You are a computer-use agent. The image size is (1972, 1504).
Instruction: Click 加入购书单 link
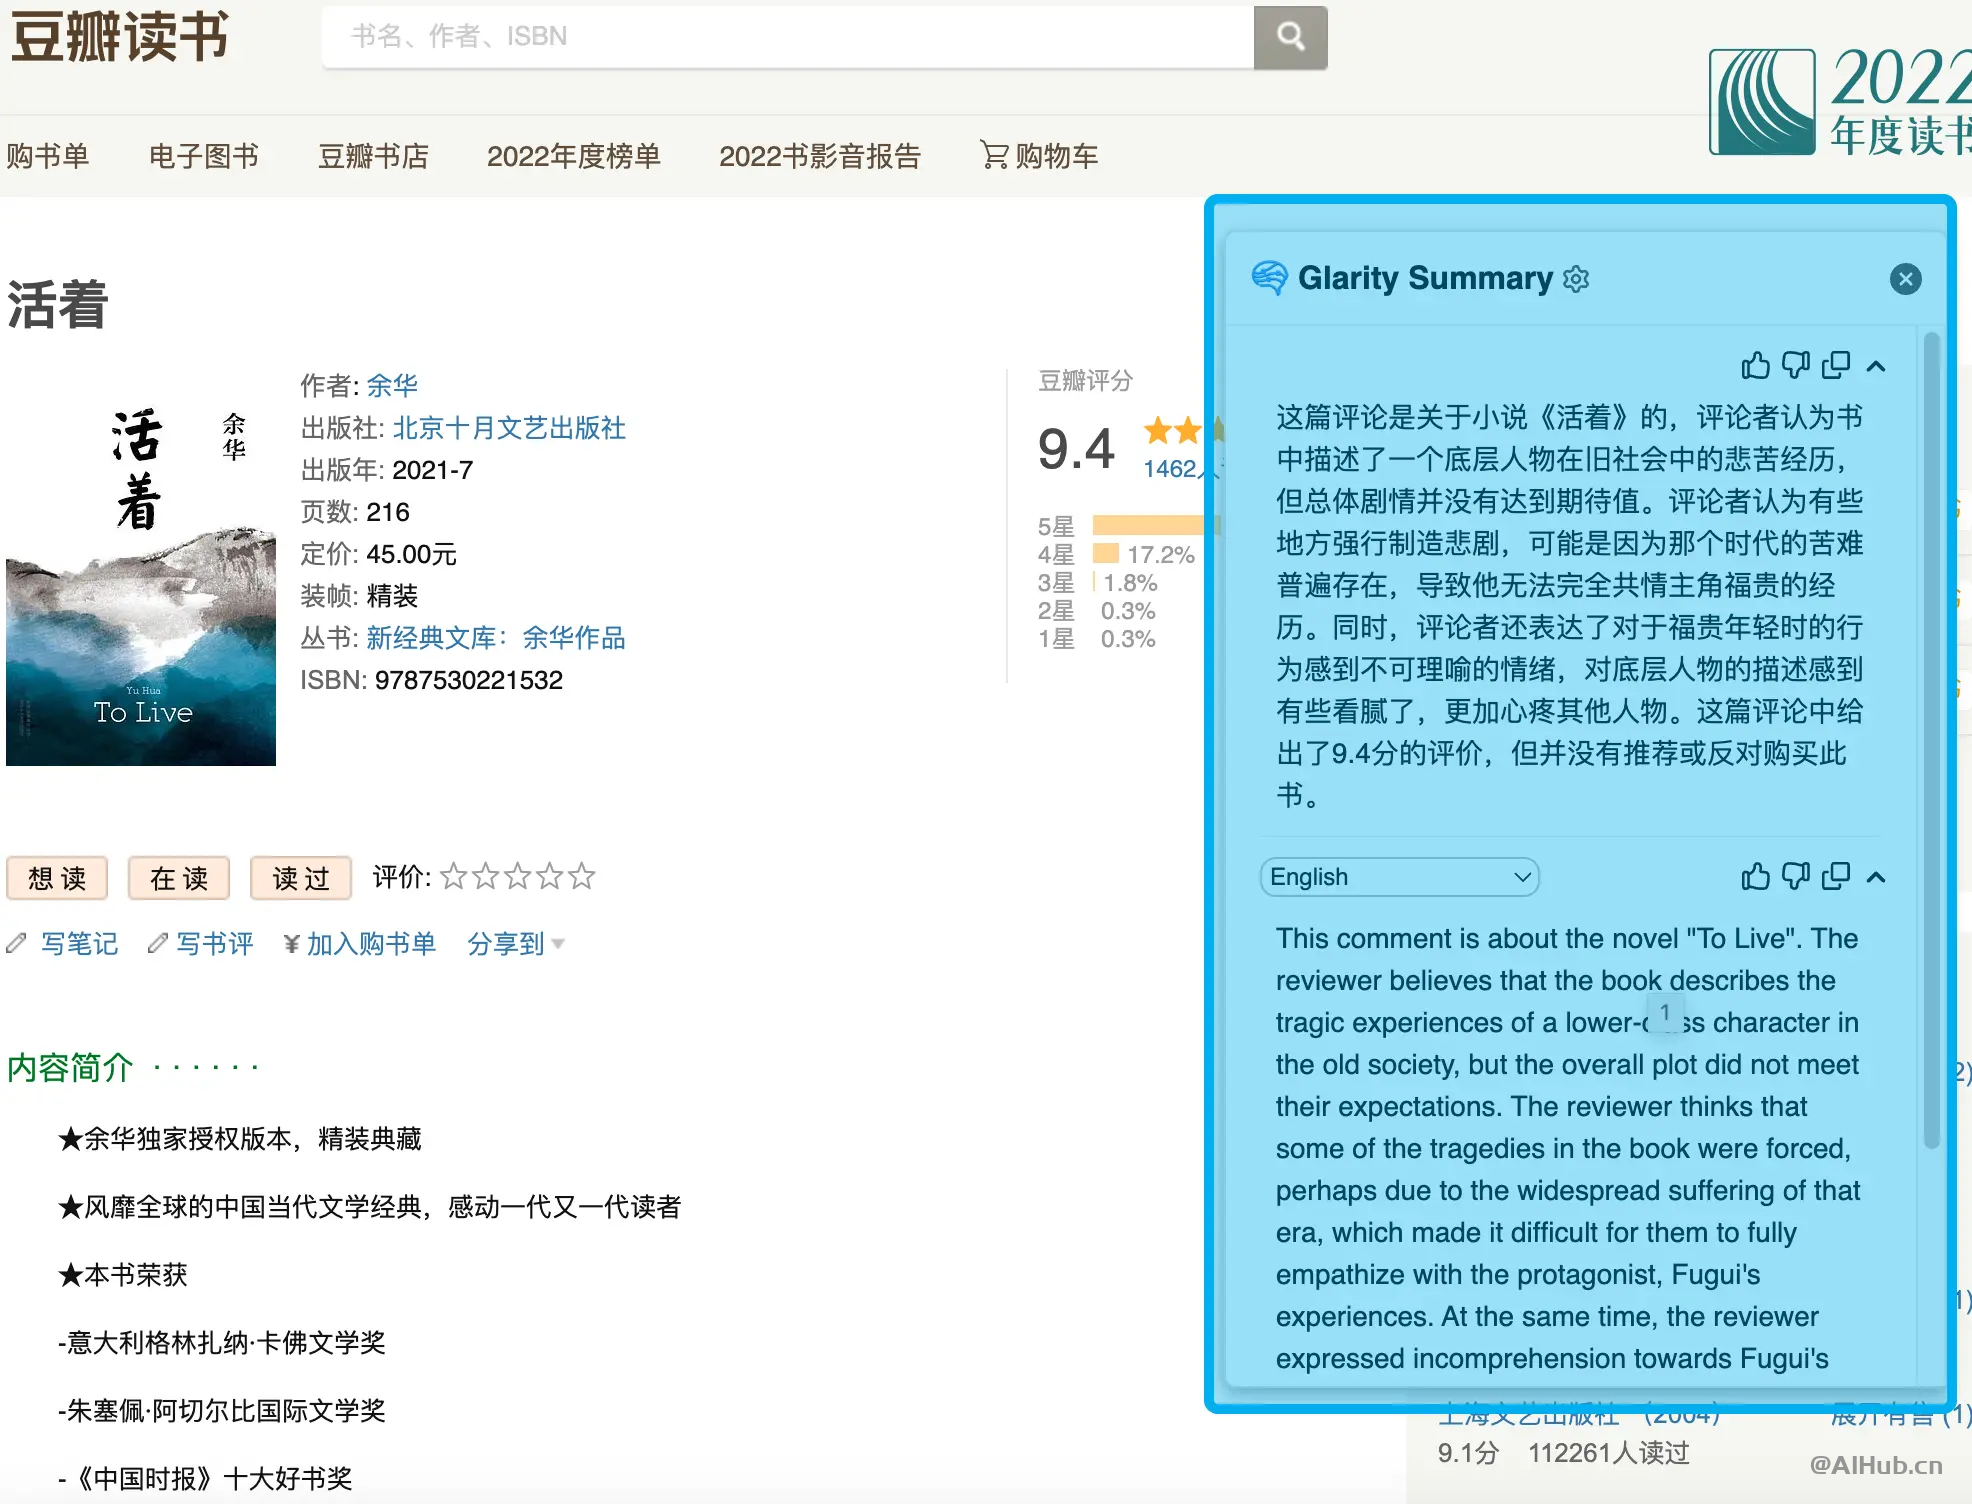coord(371,943)
